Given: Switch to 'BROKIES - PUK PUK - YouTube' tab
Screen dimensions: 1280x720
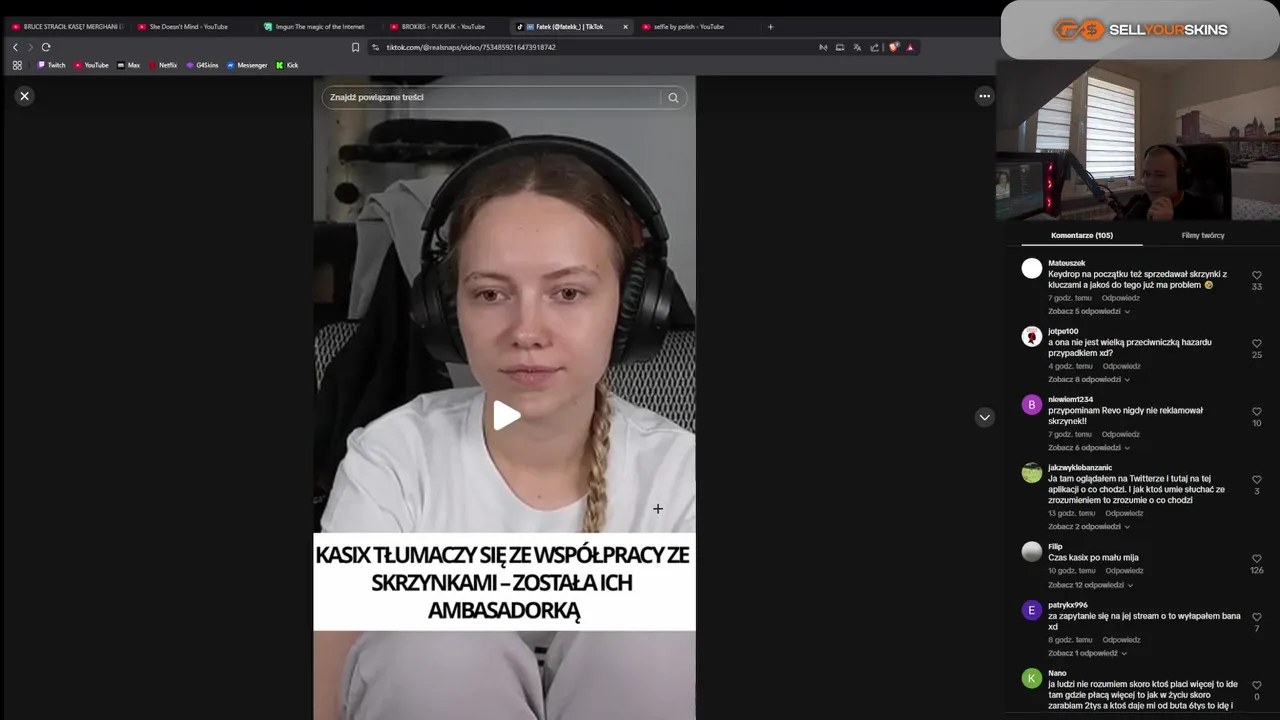Looking at the screenshot, I should (x=446, y=27).
